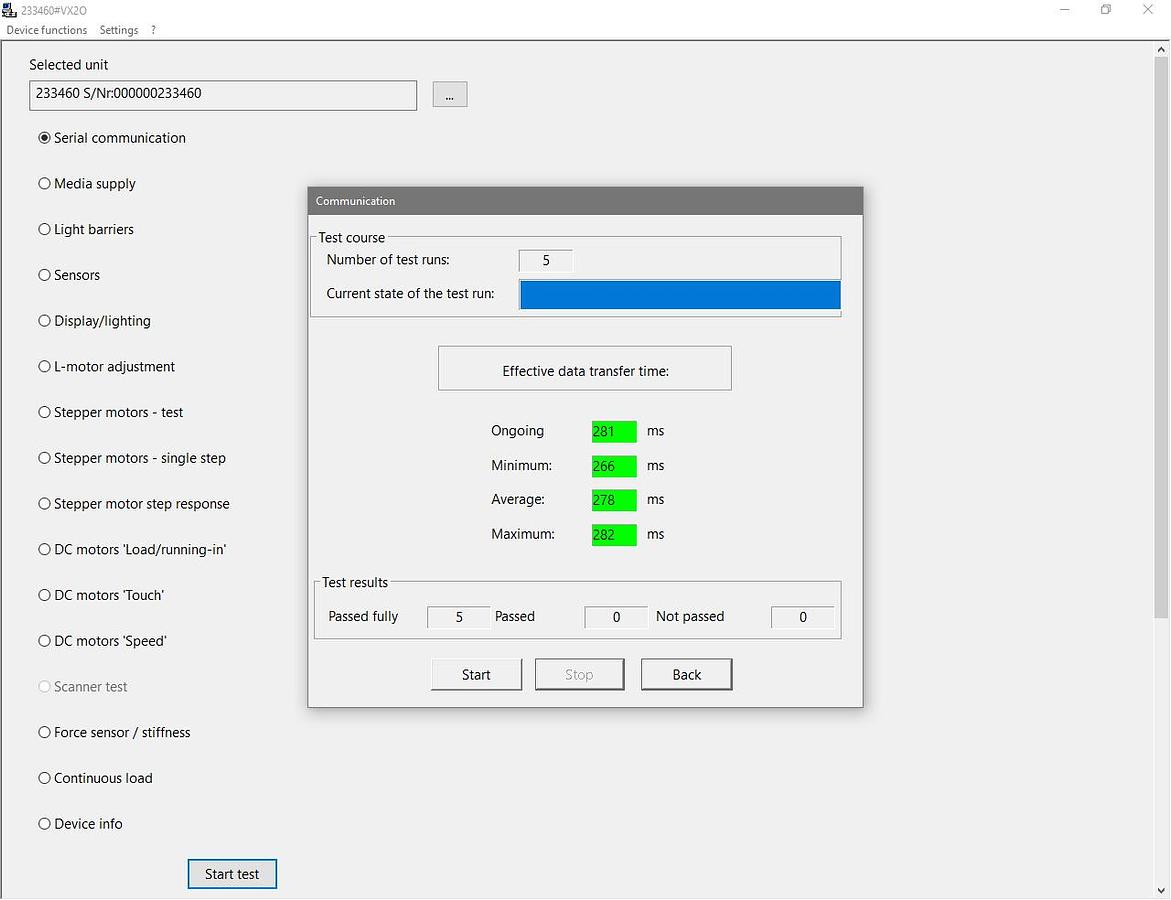Click the Start test button
The height and width of the screenshot is (900, 1171).
click(x=232, y=874)
